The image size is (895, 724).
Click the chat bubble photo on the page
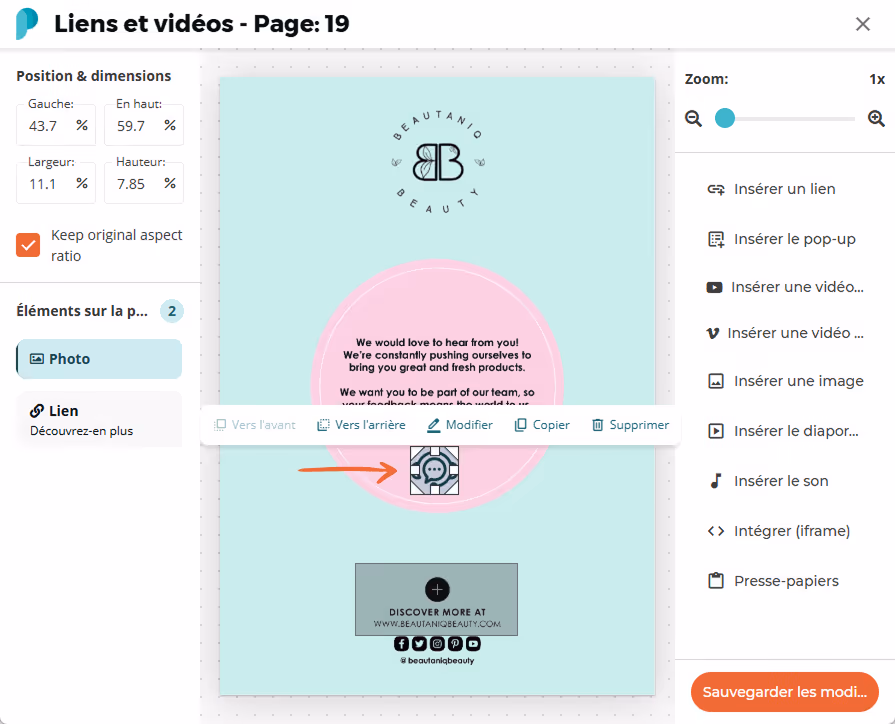pos(434,470)
